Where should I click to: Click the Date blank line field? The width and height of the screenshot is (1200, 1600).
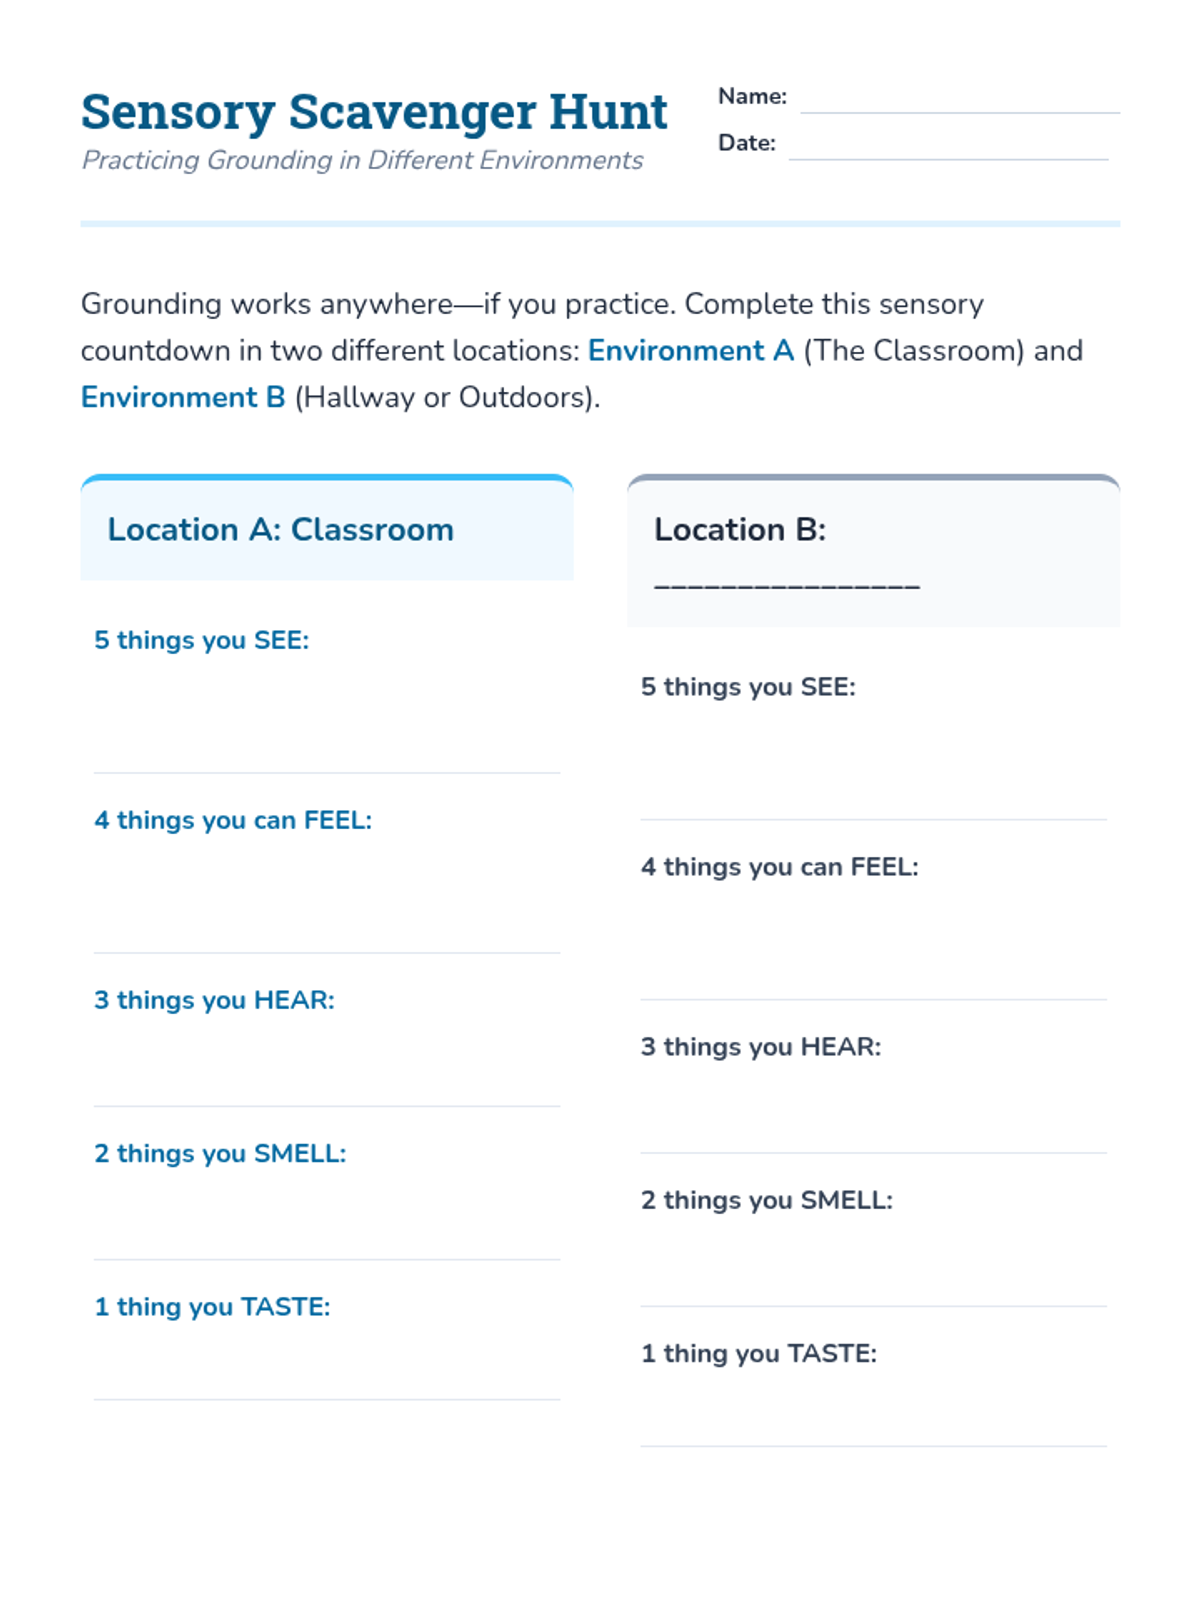(948, 146)
